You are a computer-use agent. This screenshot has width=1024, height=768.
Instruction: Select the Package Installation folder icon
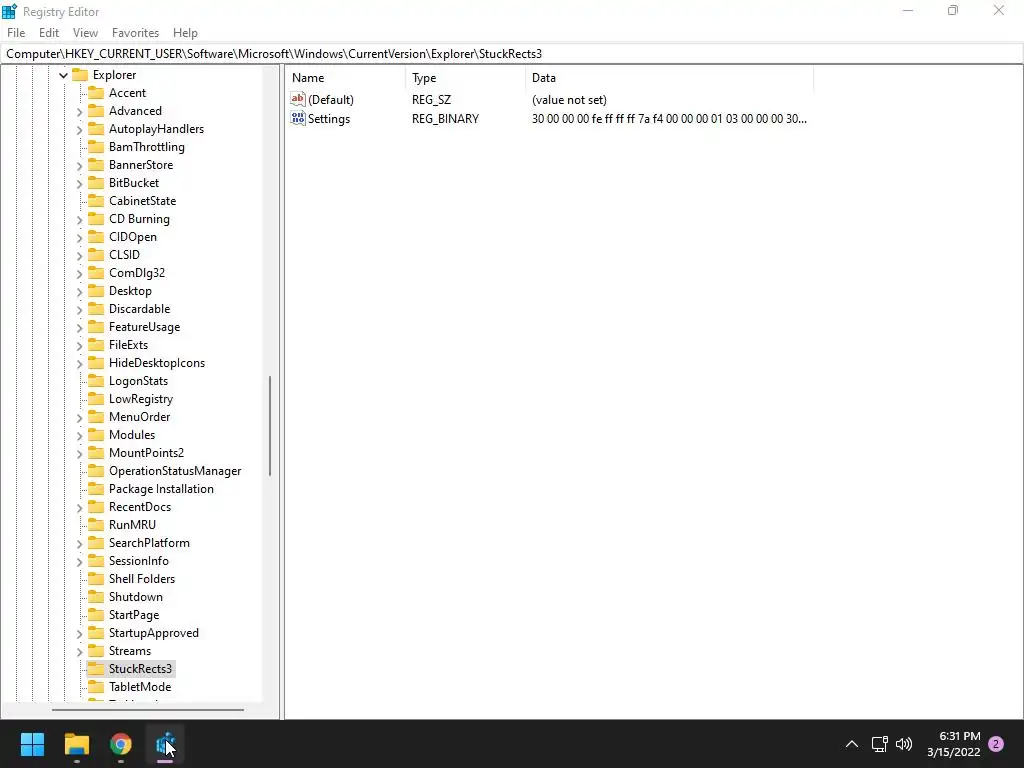click(96, 488)
